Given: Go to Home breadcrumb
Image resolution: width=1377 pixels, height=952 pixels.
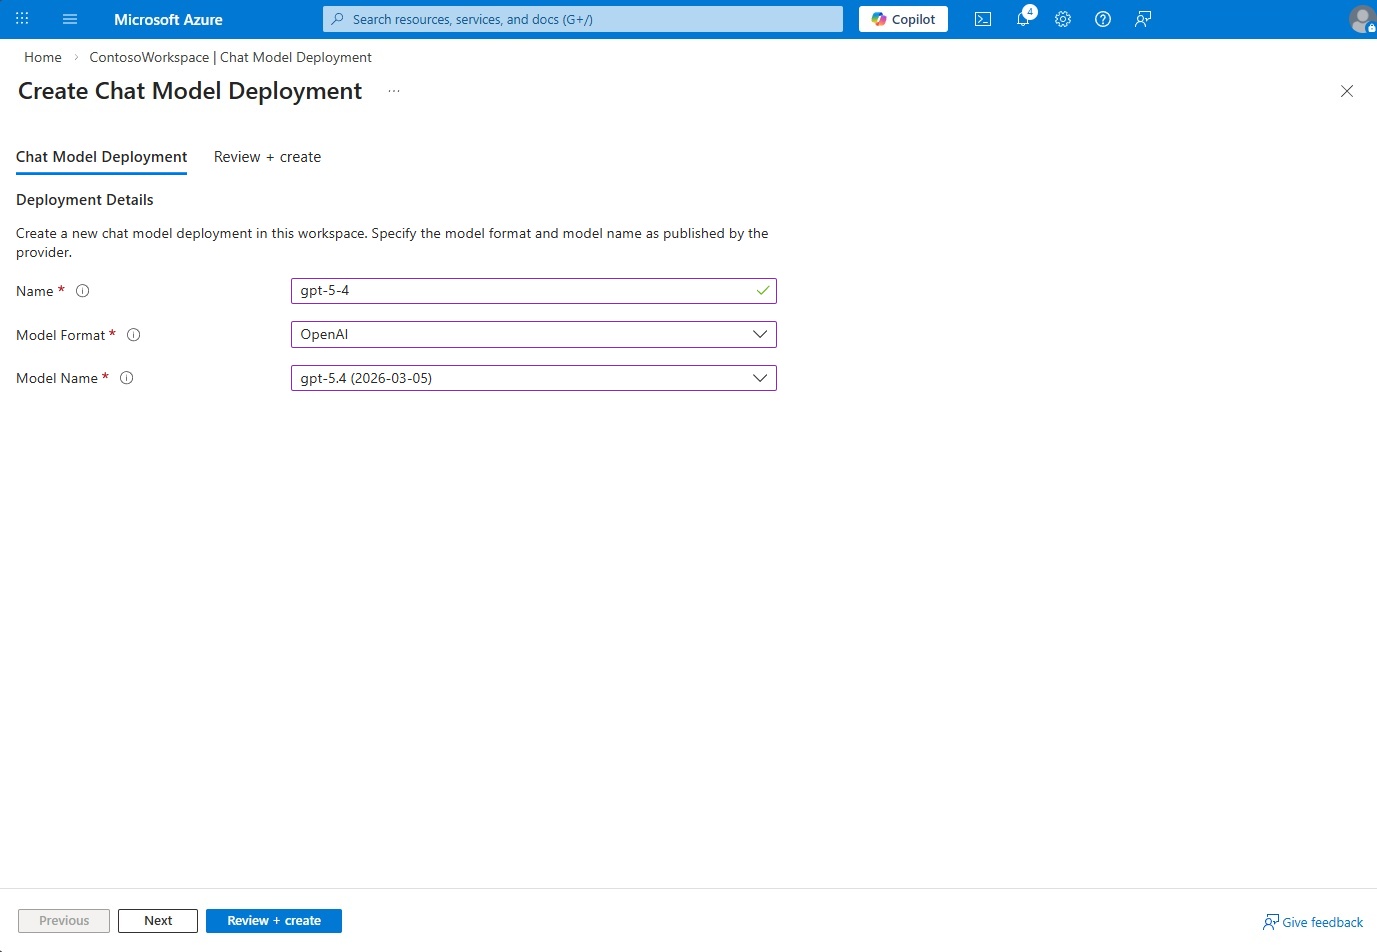Looking at the screenshot, I should 43,57.
